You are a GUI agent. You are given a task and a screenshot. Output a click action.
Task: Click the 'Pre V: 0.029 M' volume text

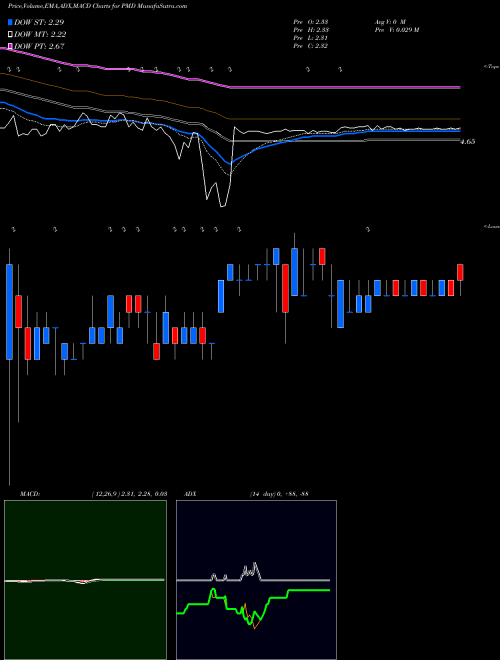click(x=396, y=30)
